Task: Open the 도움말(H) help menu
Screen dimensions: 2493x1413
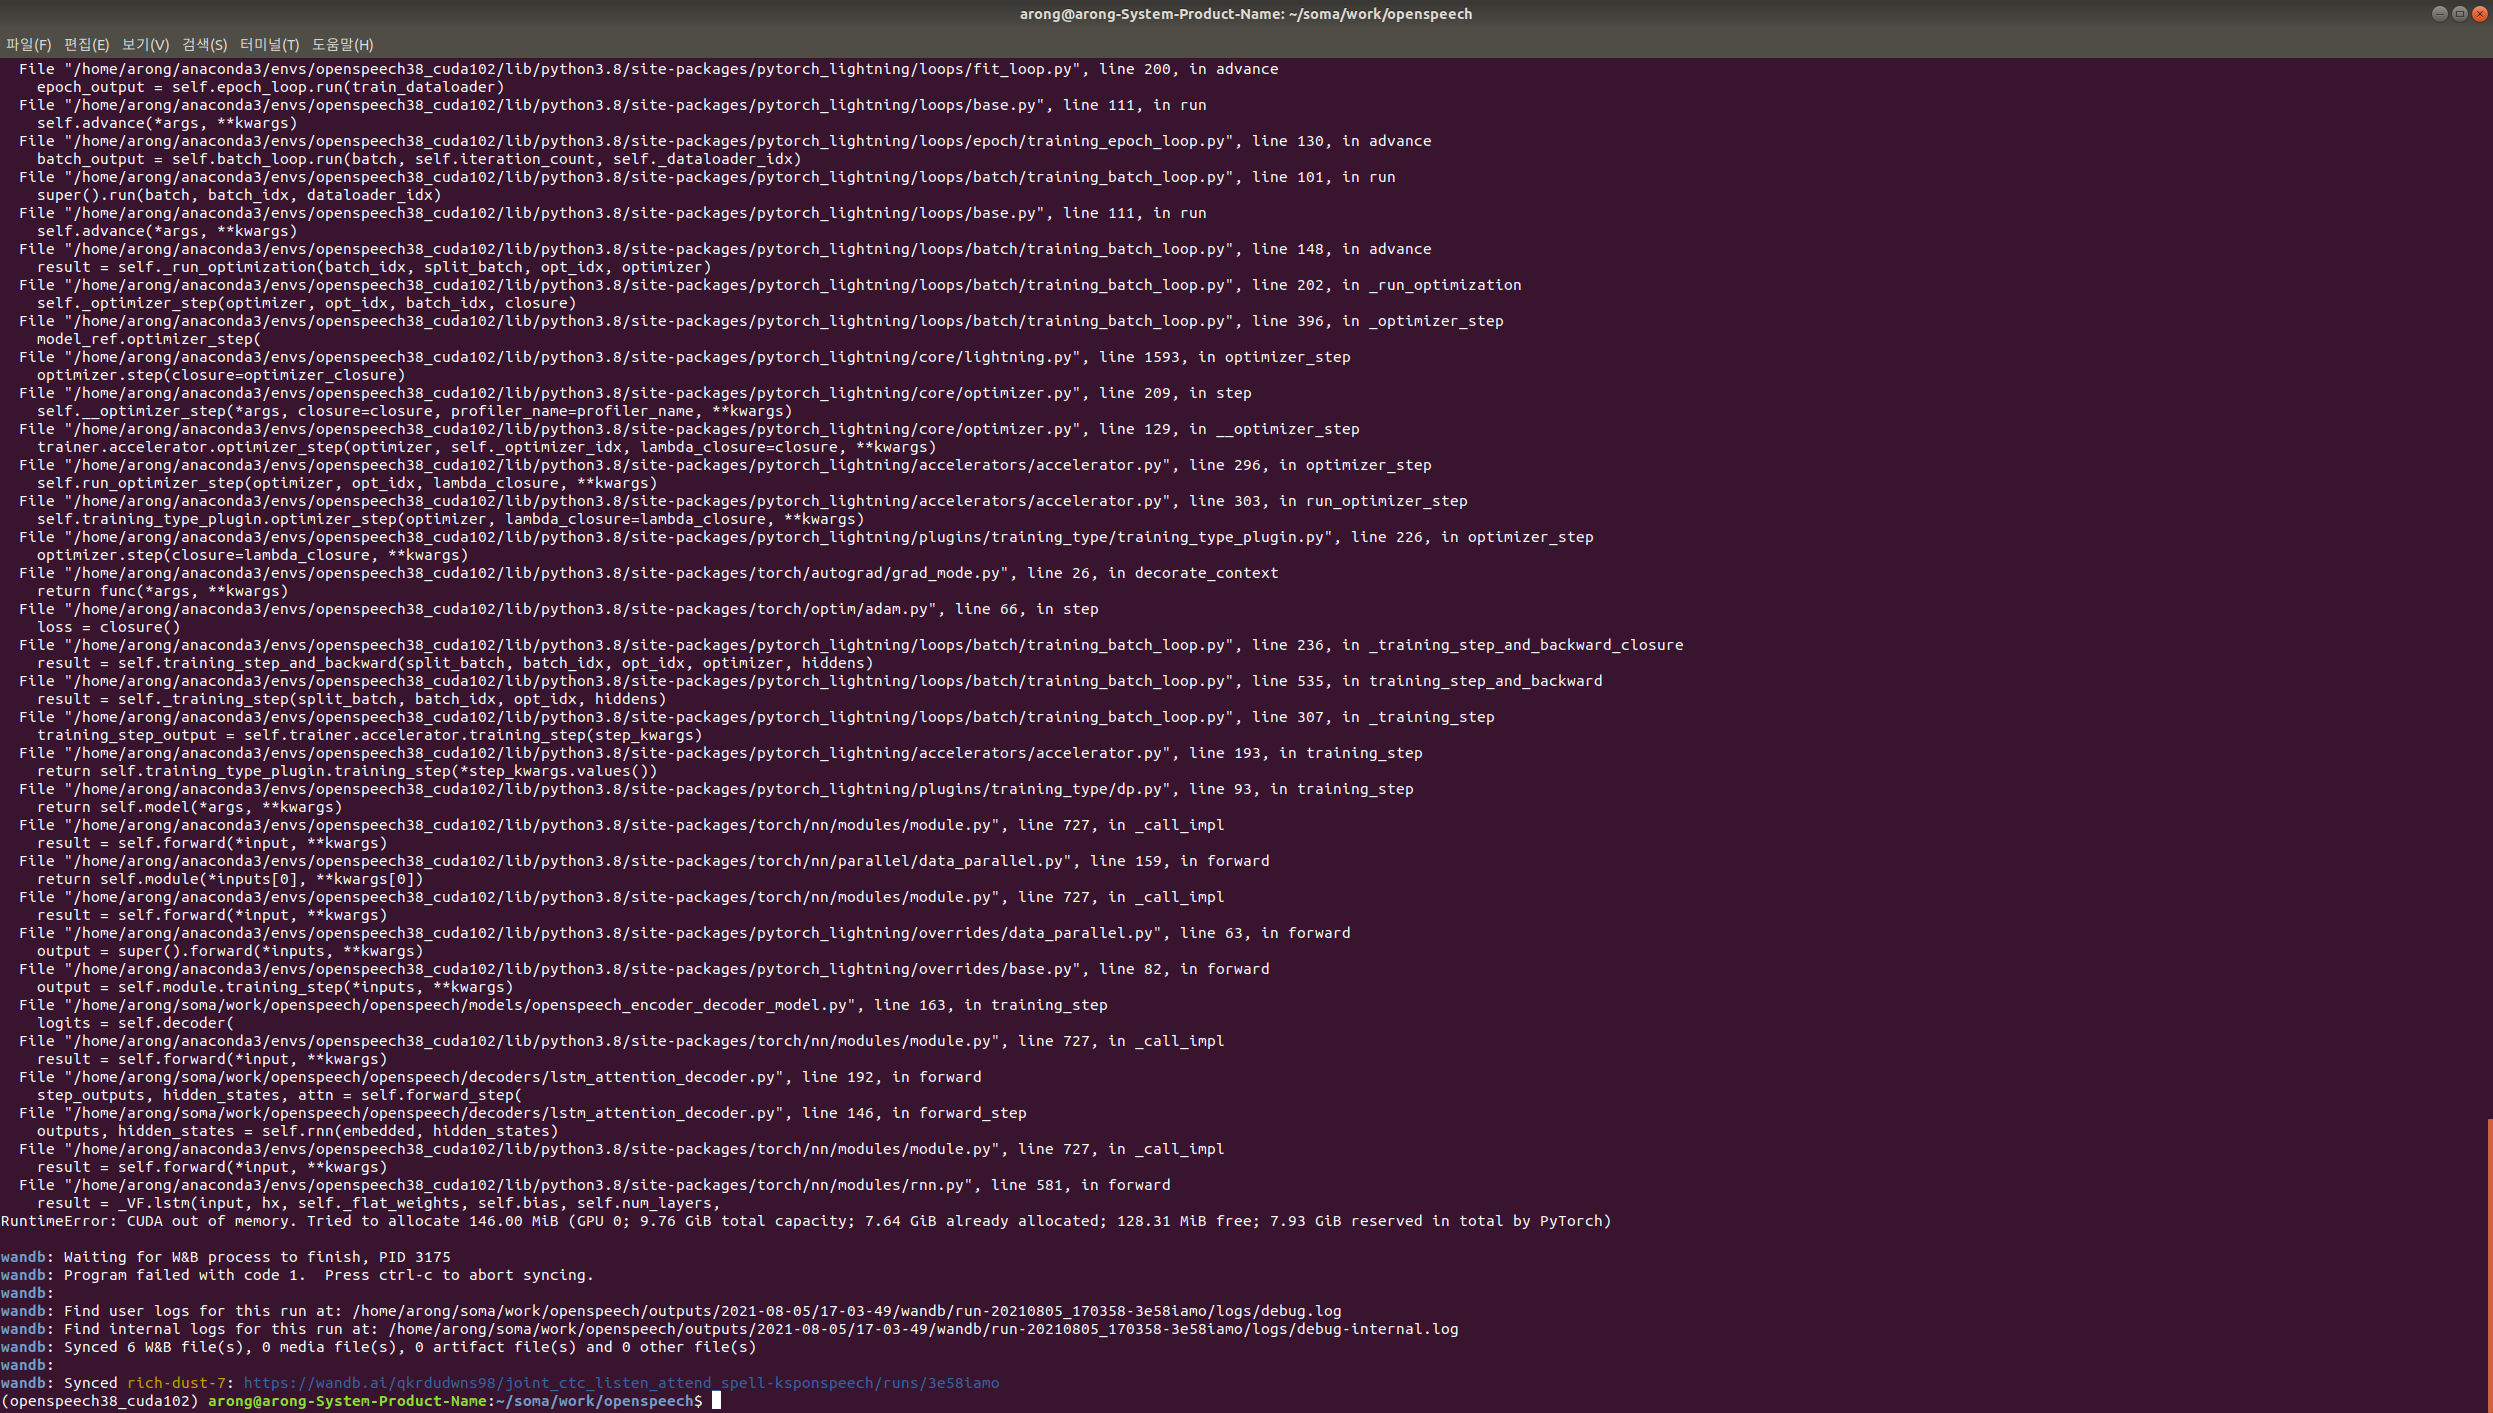Action: click(x=342, y=44)
